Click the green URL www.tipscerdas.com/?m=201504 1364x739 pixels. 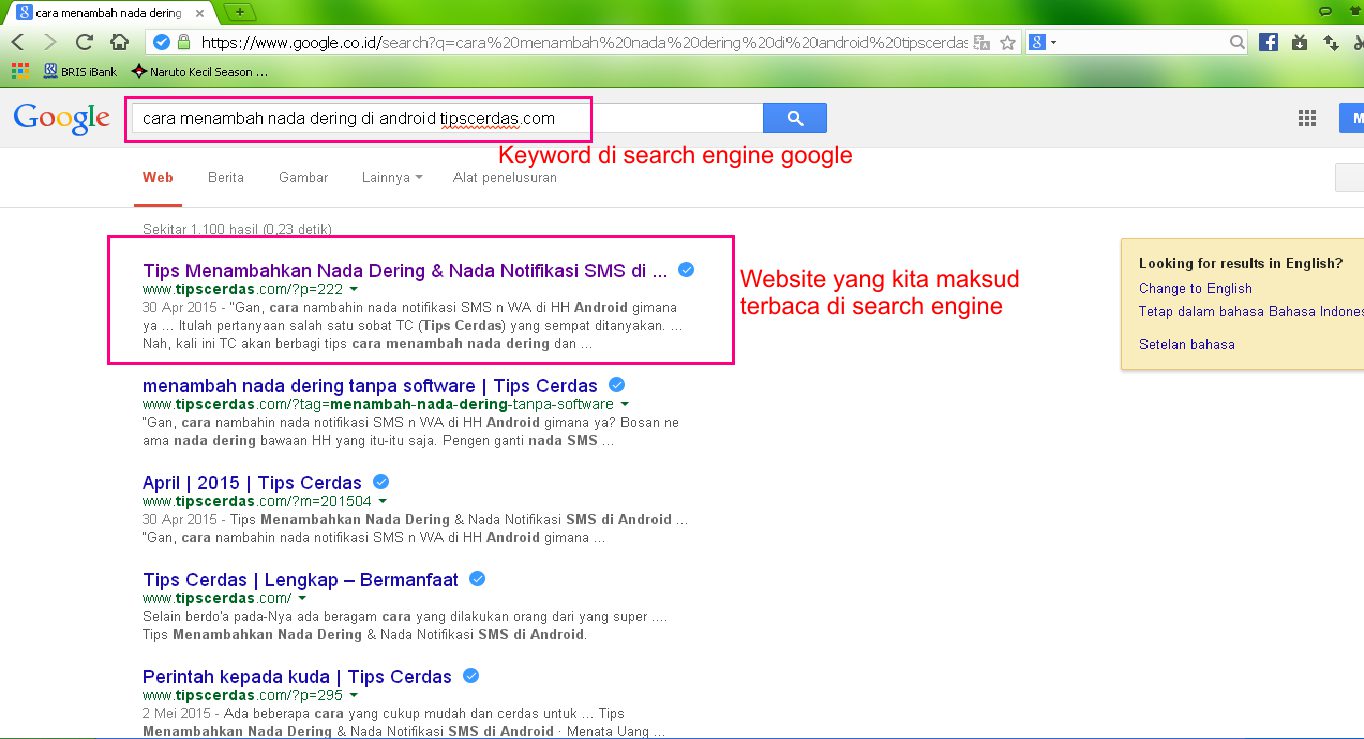click(257, 501)
